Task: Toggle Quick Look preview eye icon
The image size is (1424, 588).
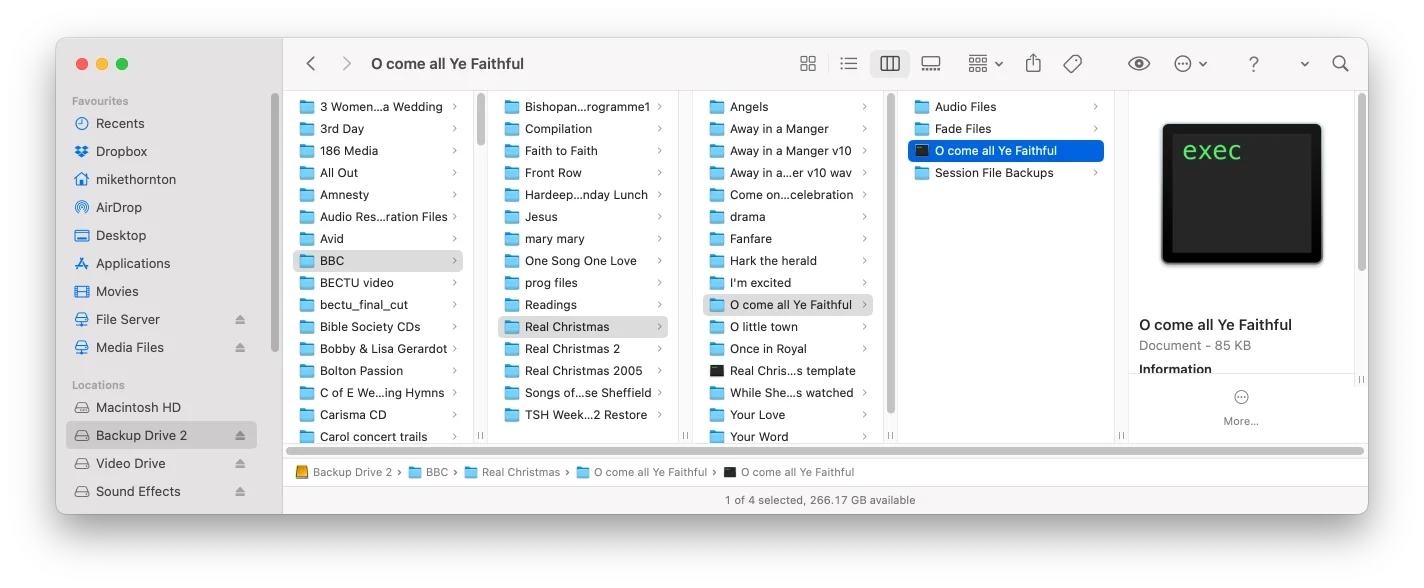Action: [1139, 64]
